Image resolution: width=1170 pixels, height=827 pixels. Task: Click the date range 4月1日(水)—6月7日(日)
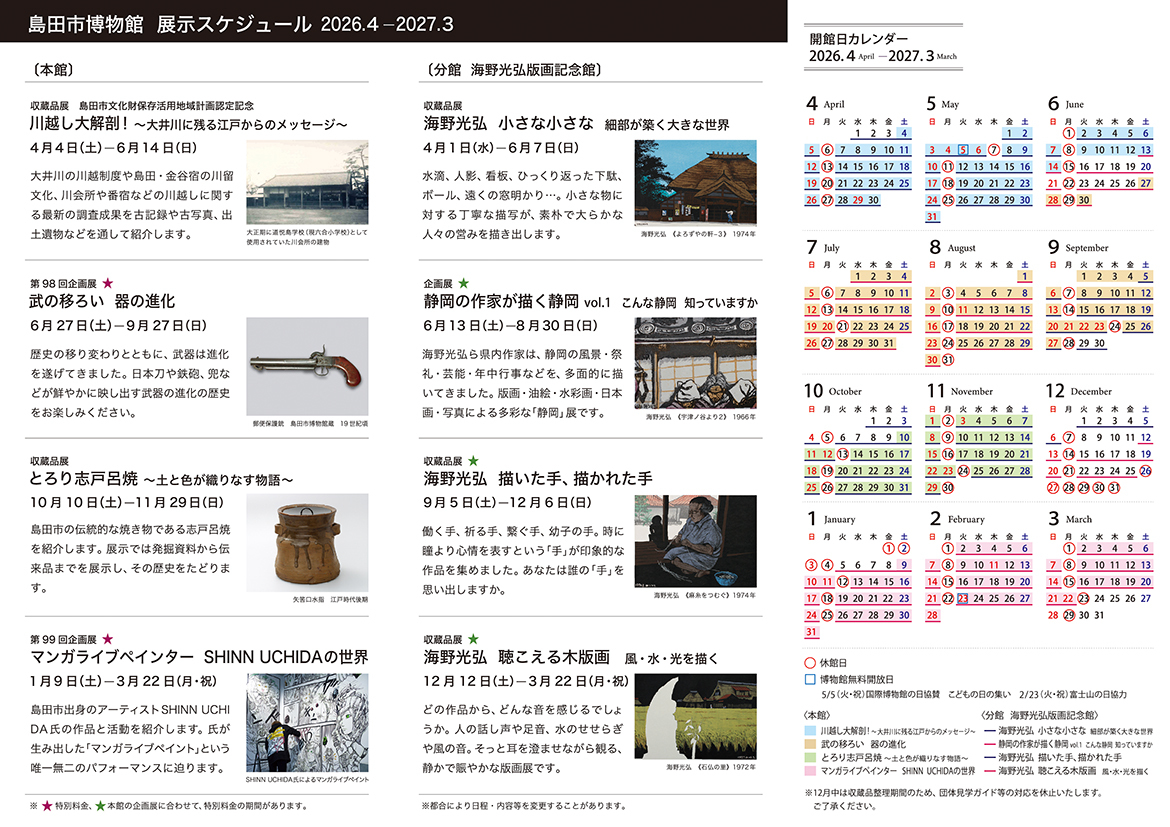coord(501,148)
